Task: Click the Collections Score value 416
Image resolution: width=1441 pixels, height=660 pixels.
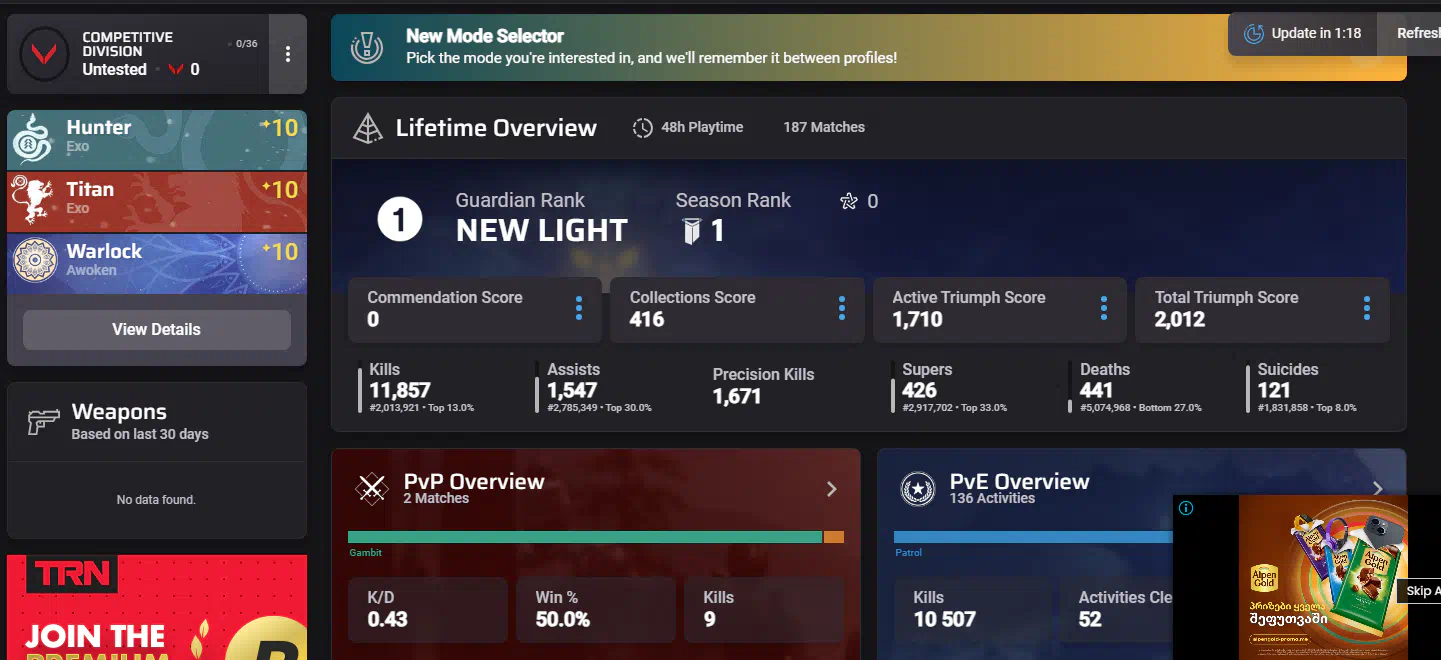Action: 647,320
